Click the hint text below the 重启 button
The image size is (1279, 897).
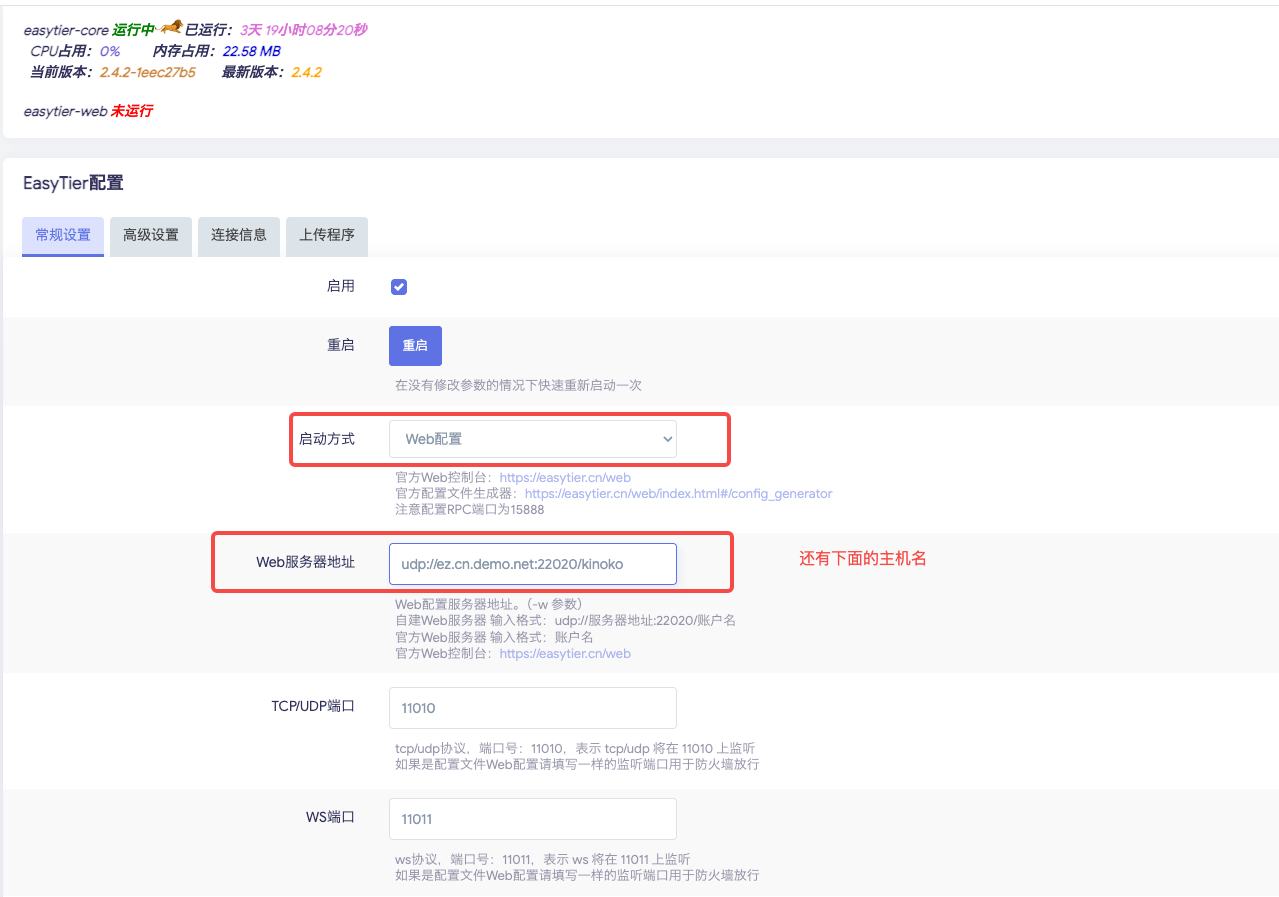point(518,385)
